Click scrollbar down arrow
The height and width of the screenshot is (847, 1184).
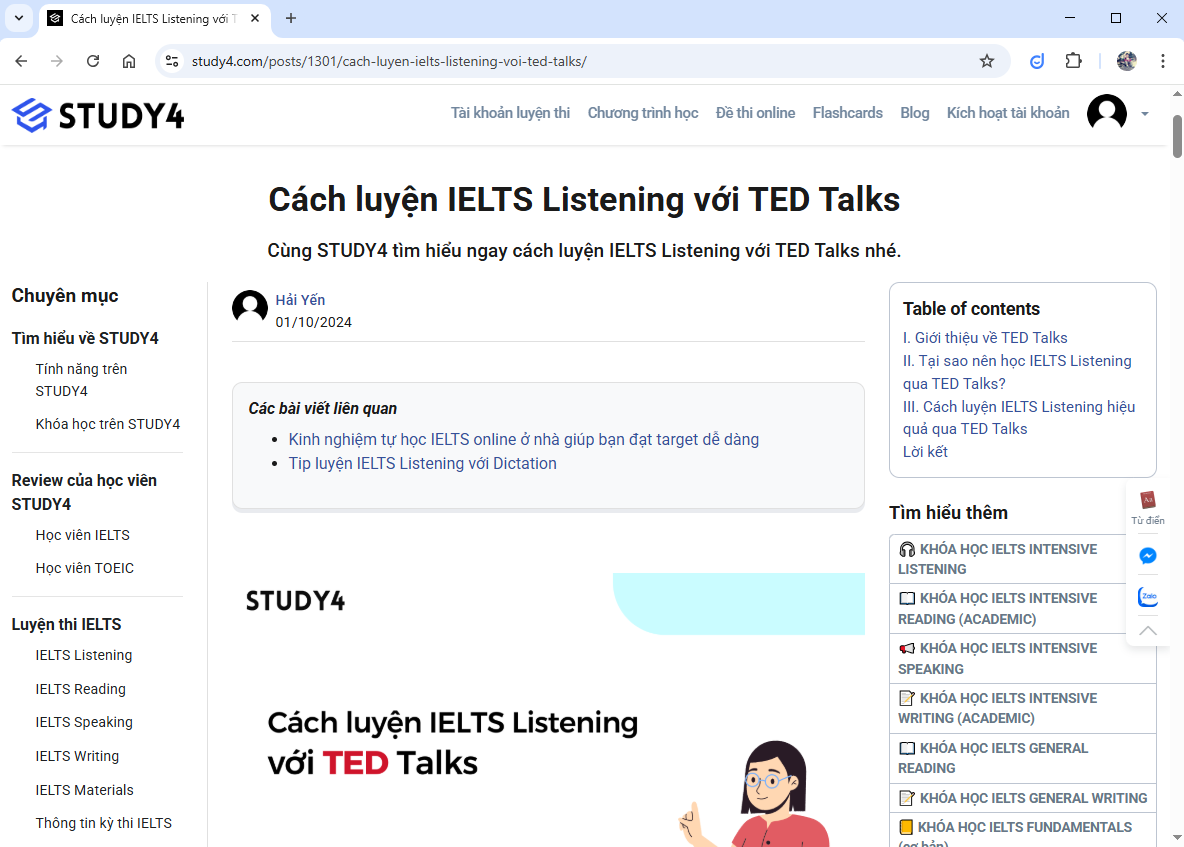click(1177, 837)
